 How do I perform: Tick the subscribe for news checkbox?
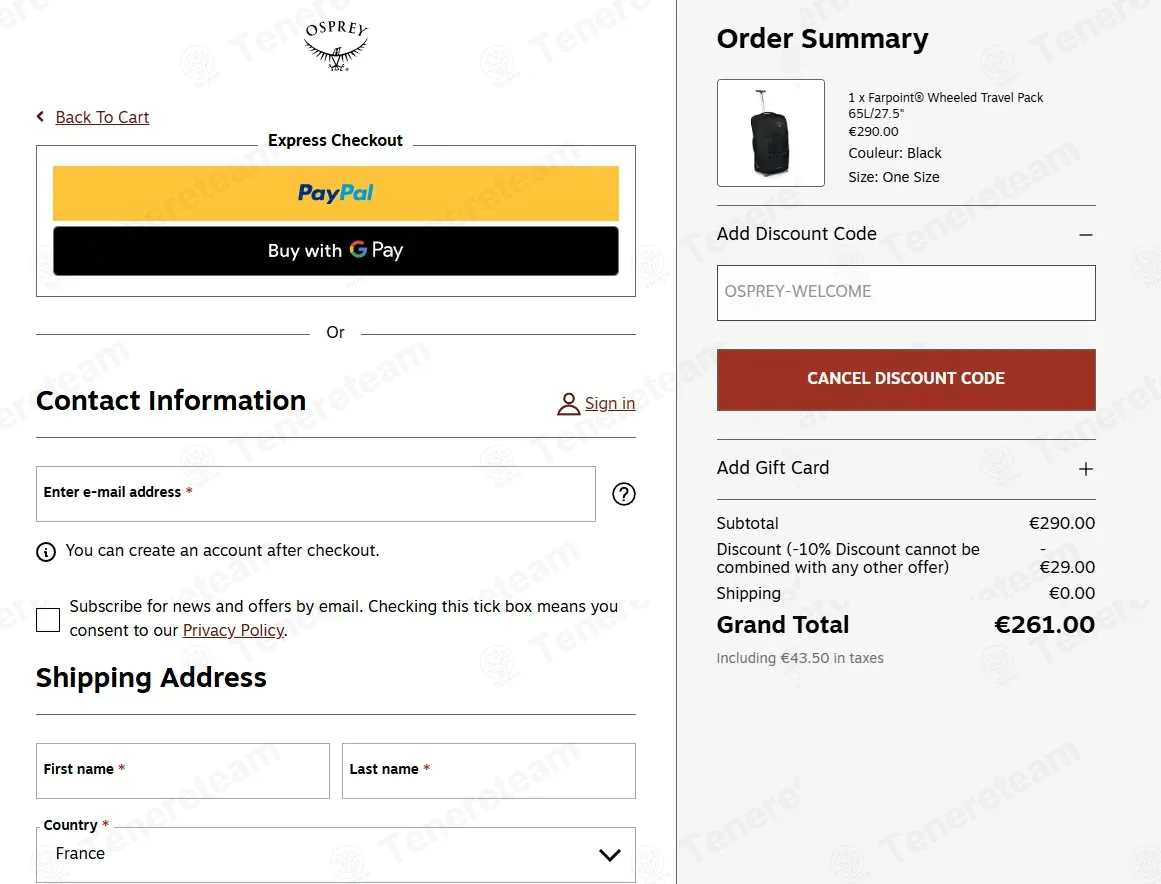coord(48,620)
